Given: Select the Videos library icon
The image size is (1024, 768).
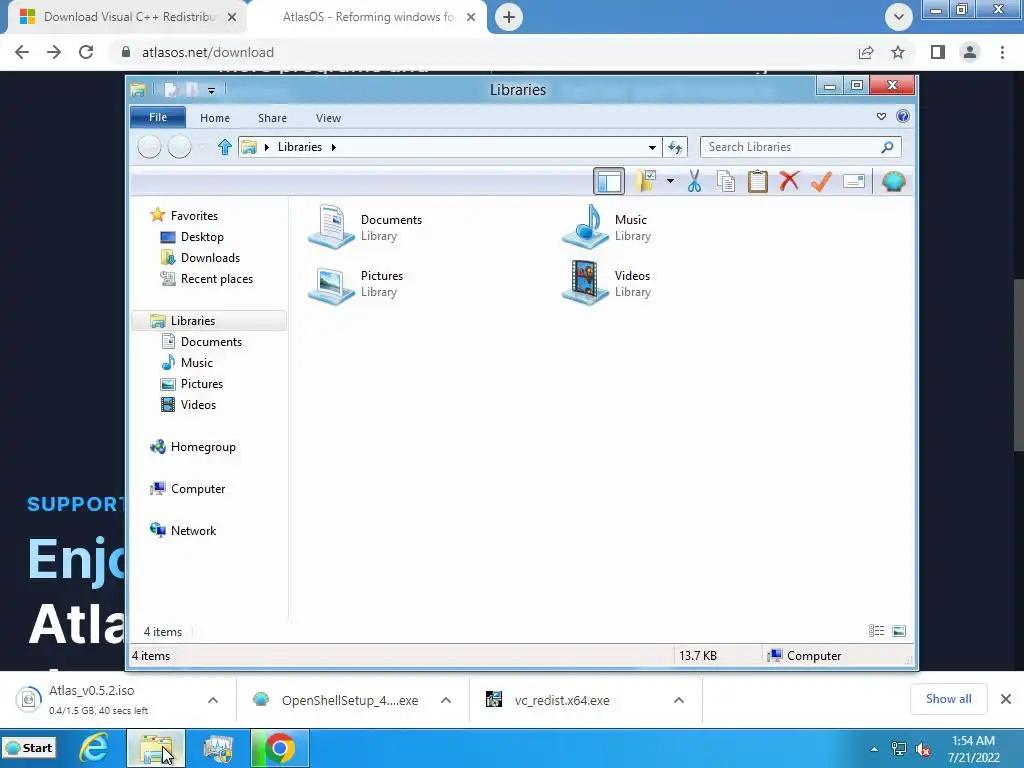Looking at the screenshot, I should point(586,283).
